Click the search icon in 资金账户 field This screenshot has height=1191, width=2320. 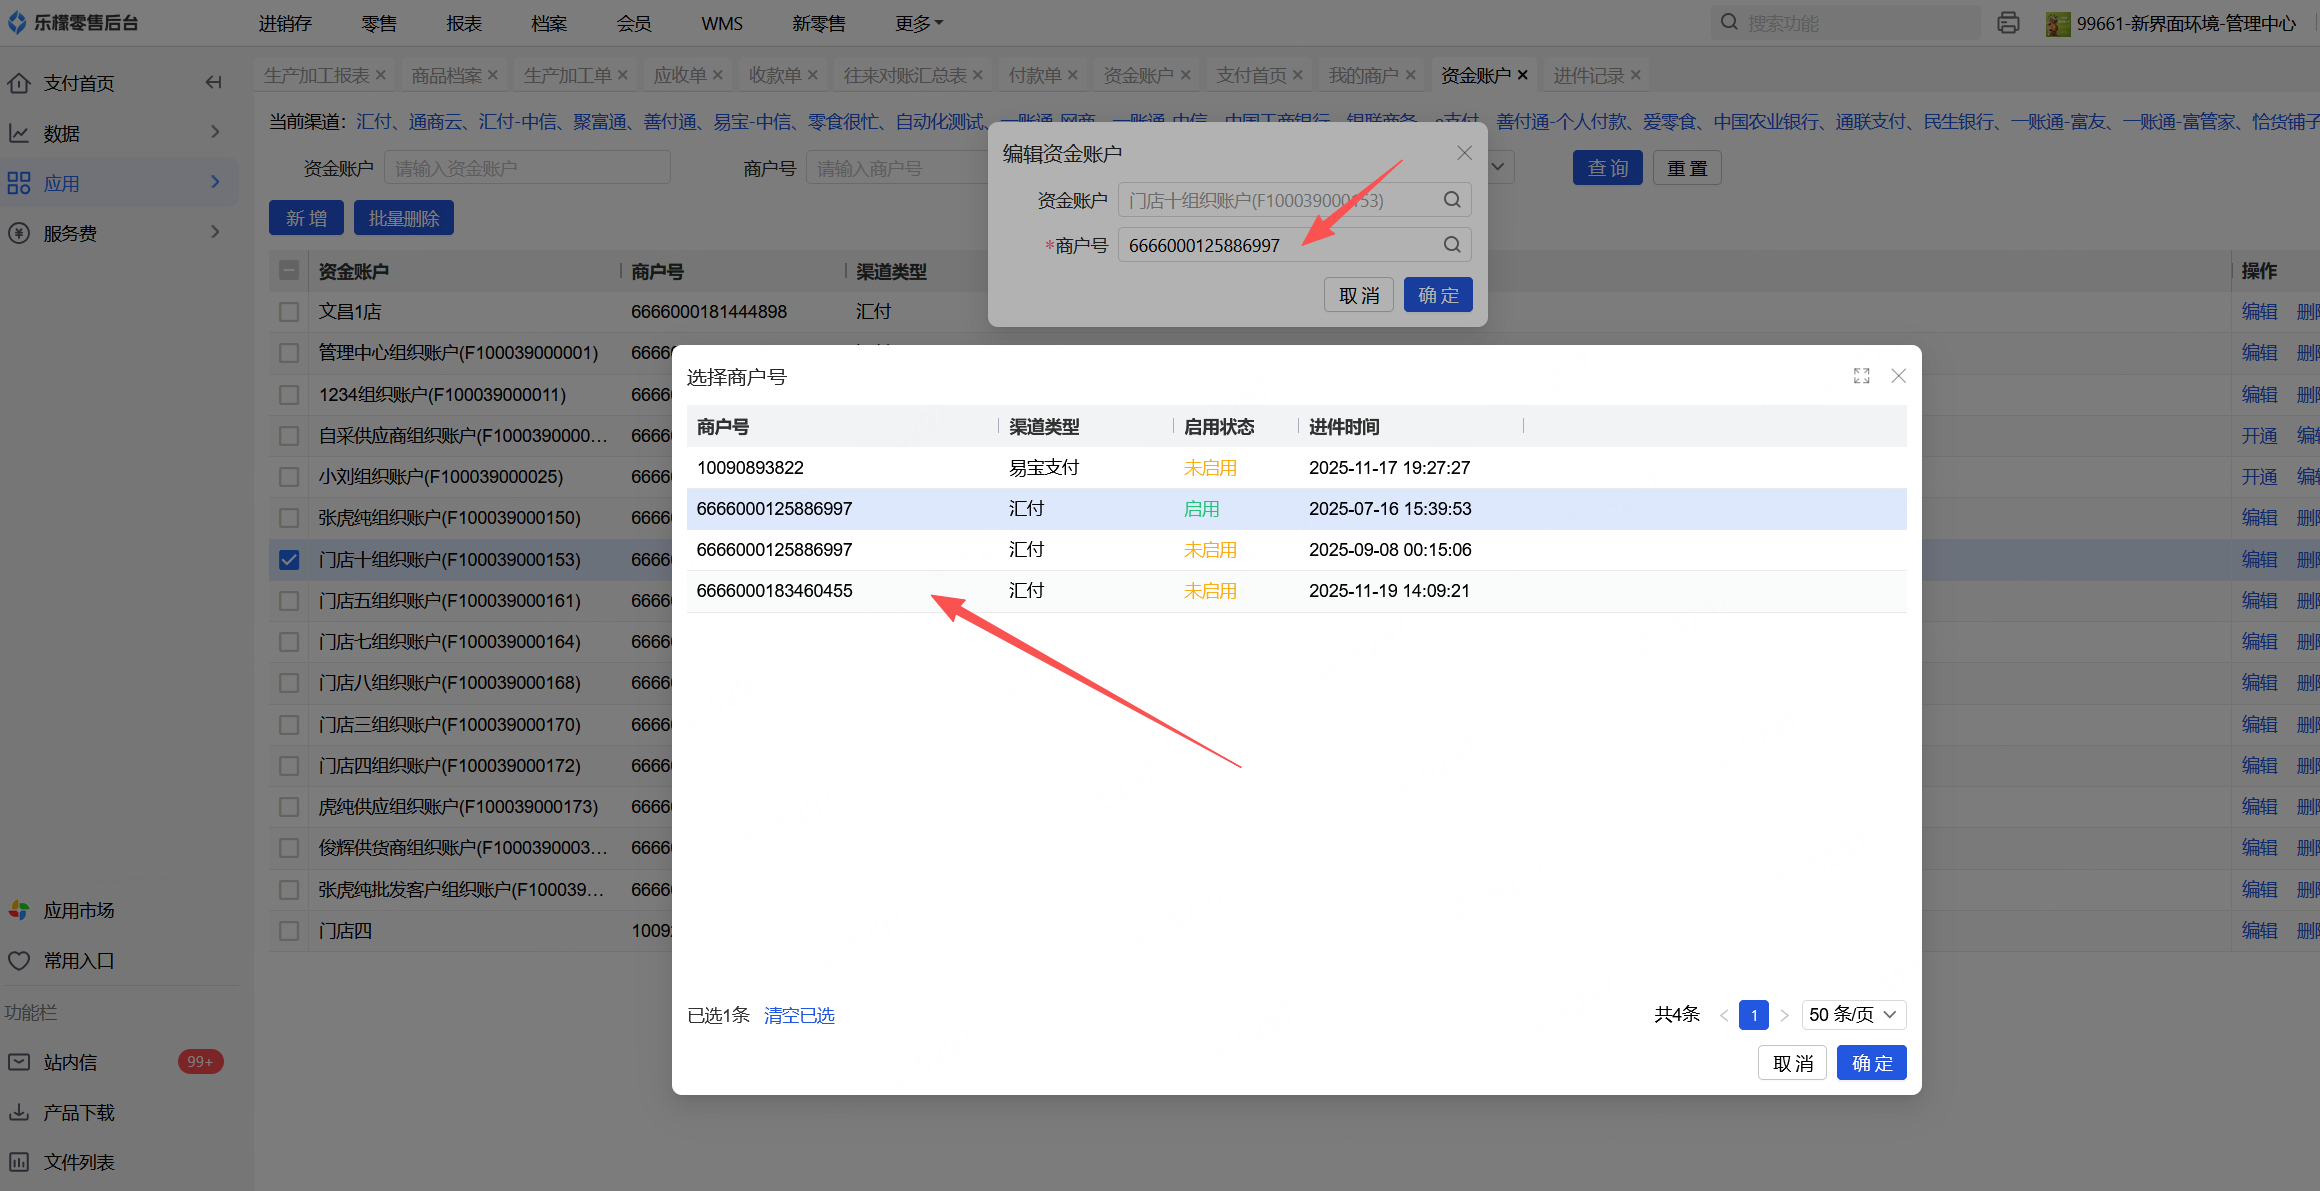1452,200
